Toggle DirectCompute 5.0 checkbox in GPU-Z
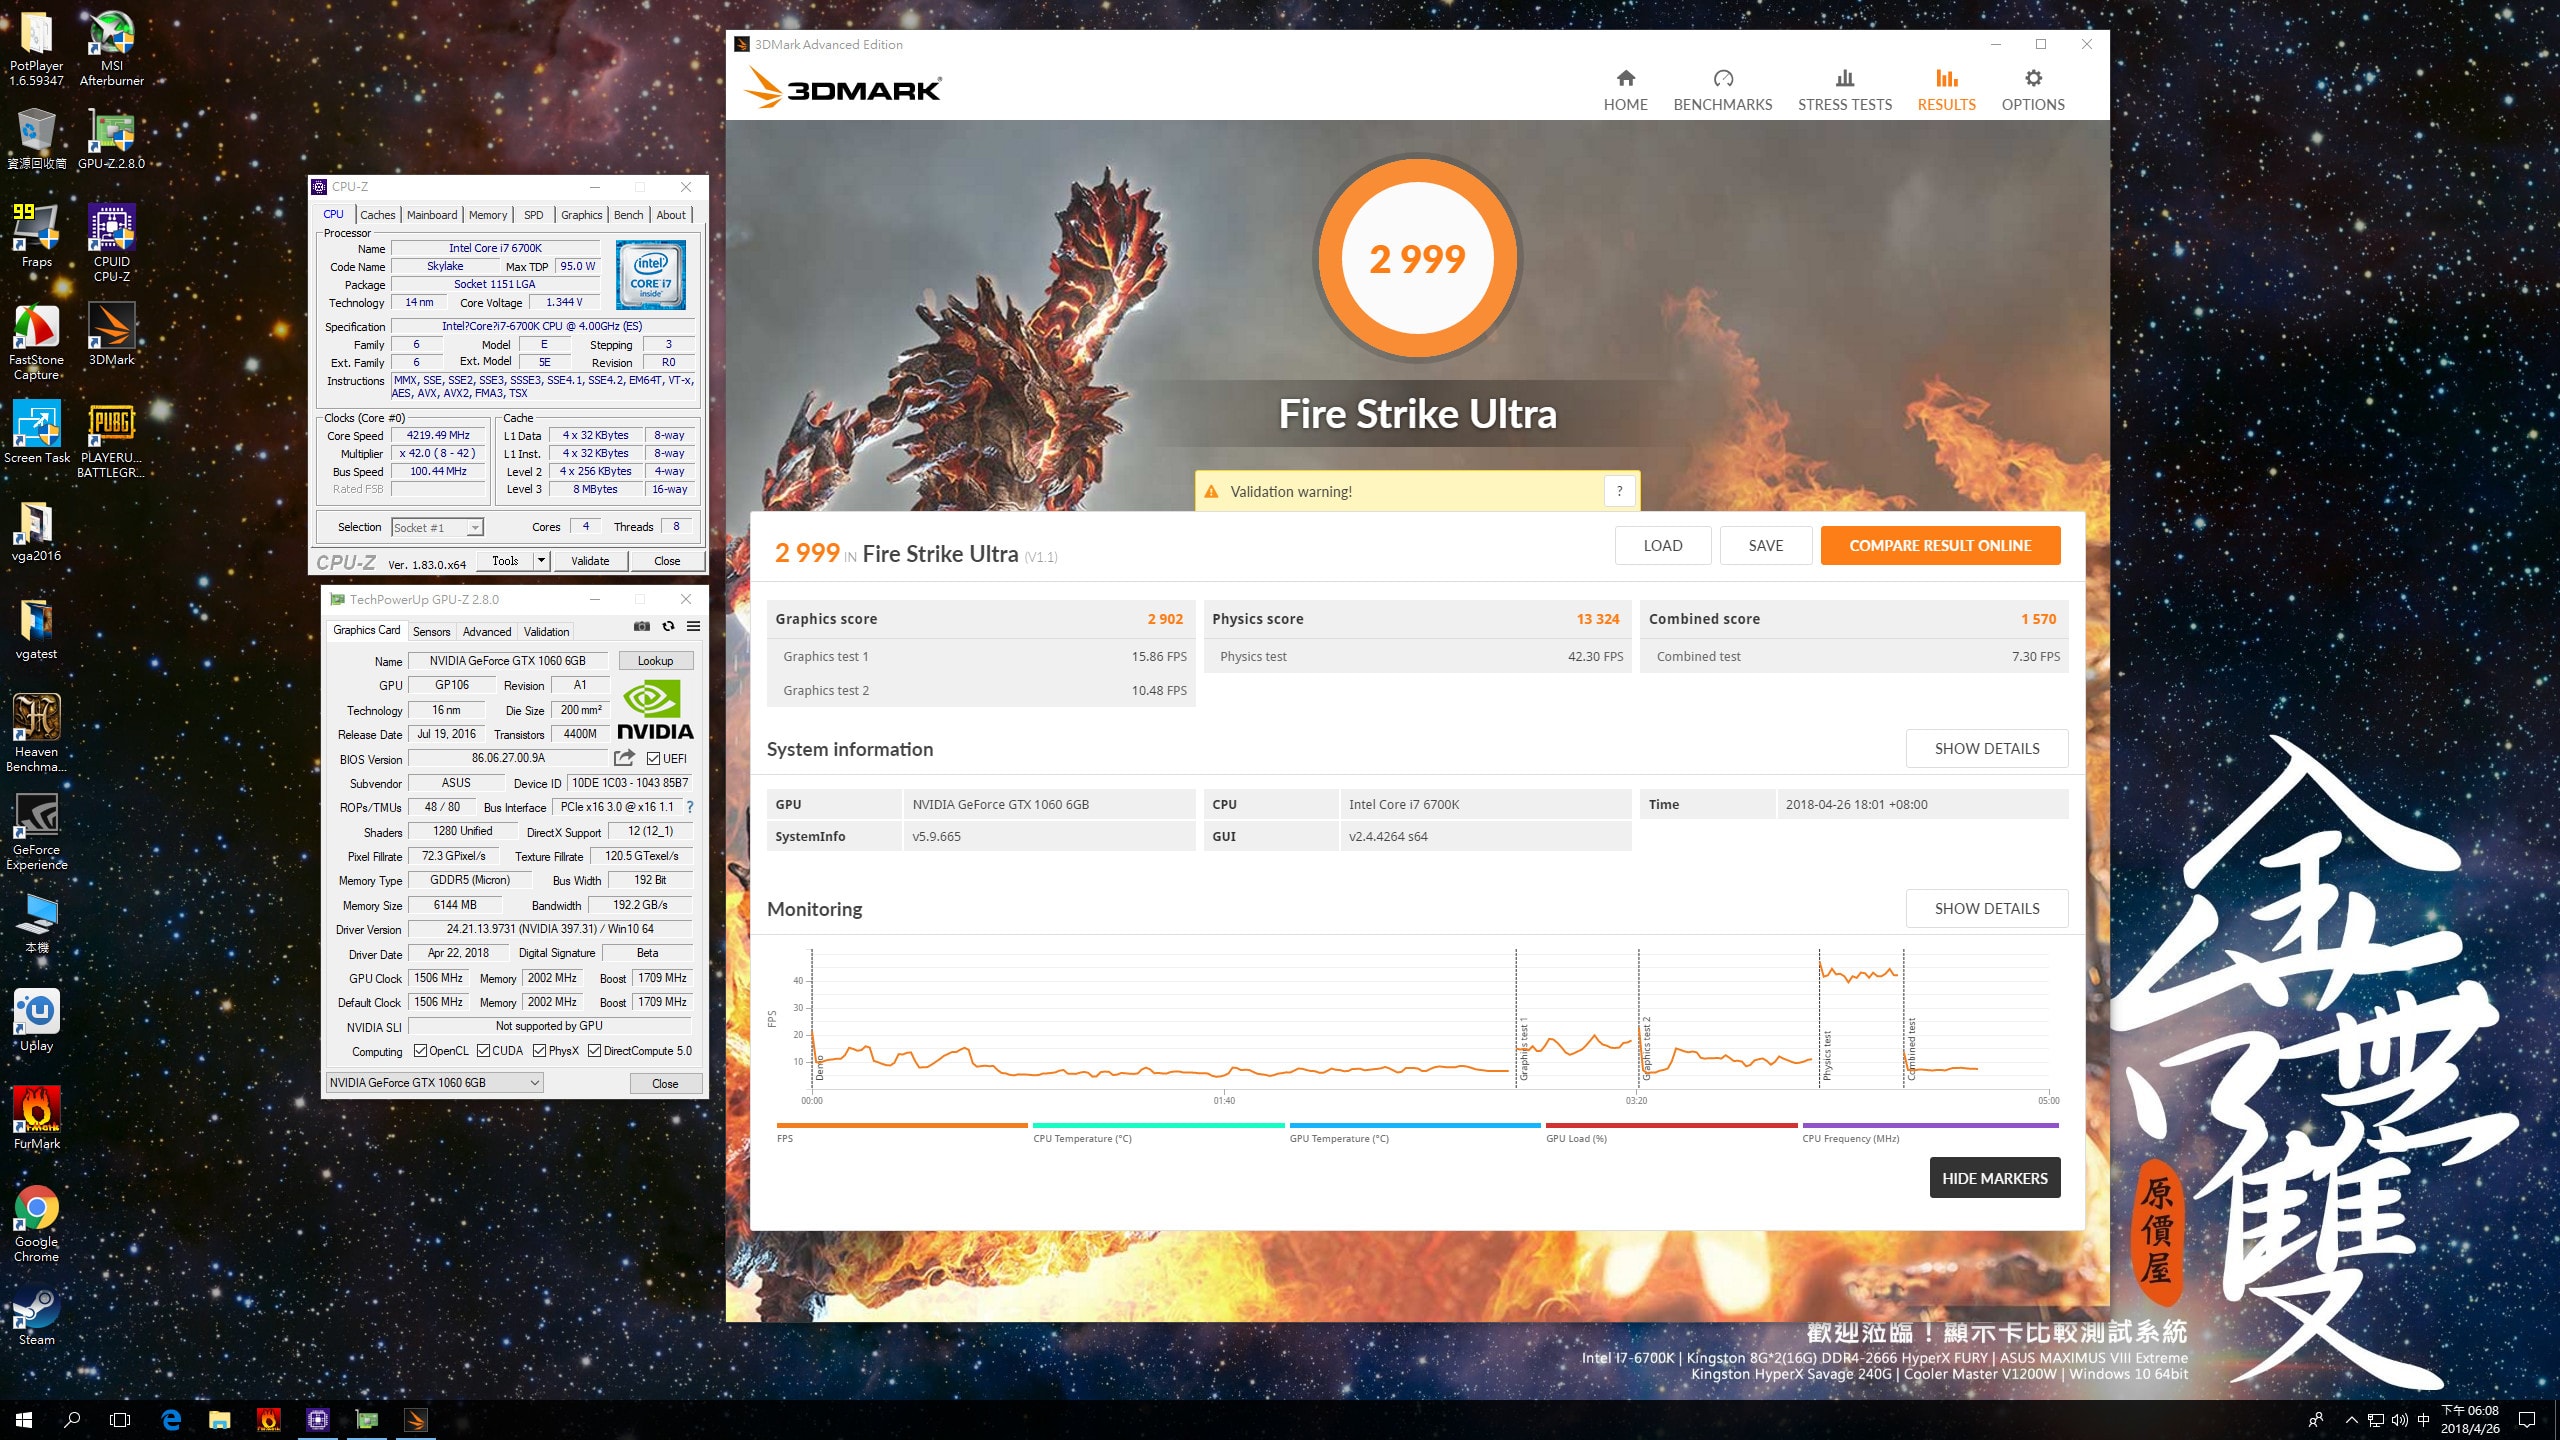Image resolution: width=2560 pixels, height=1440 pixels. (x=595, y=1051)
